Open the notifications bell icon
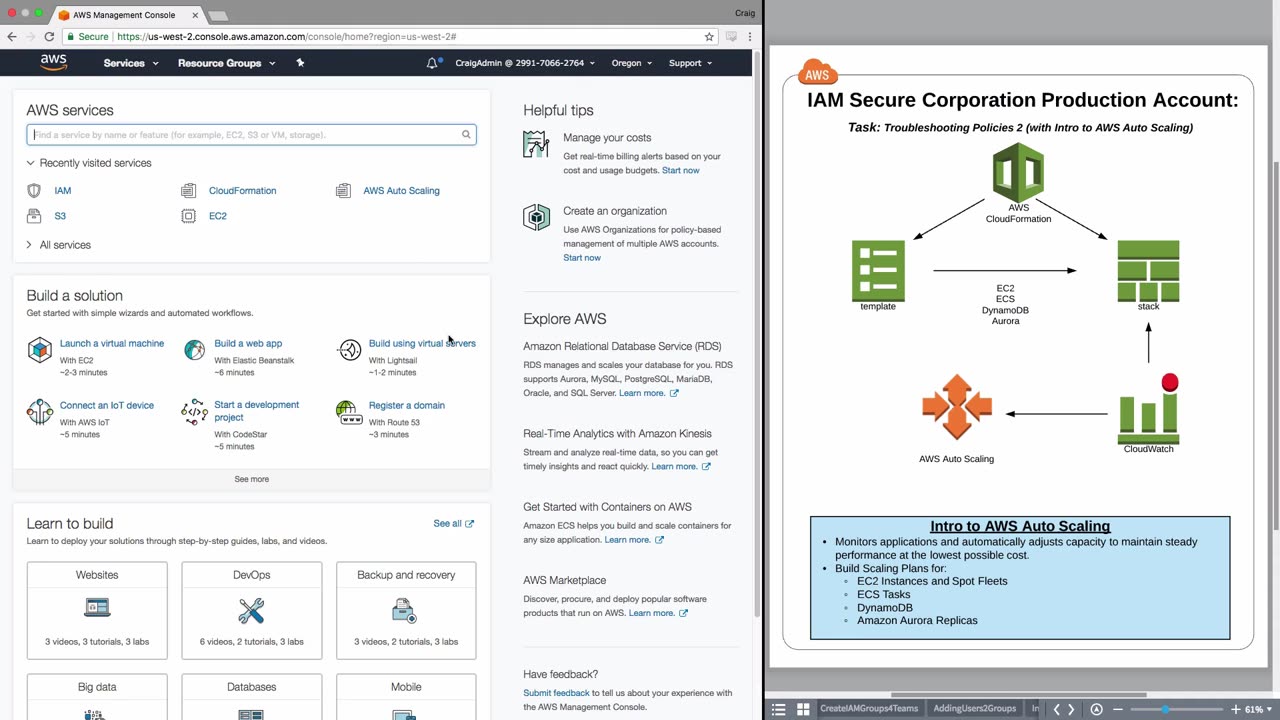 coord(432,63)
